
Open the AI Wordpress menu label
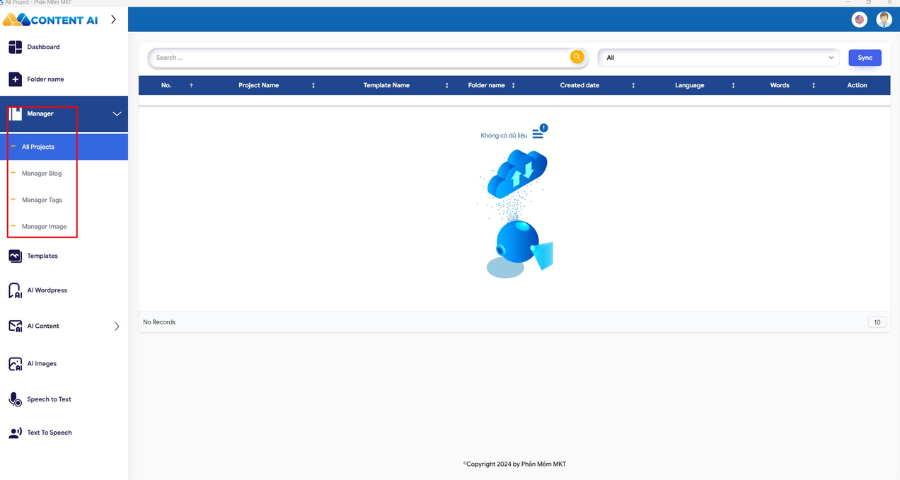pos(47,291)
